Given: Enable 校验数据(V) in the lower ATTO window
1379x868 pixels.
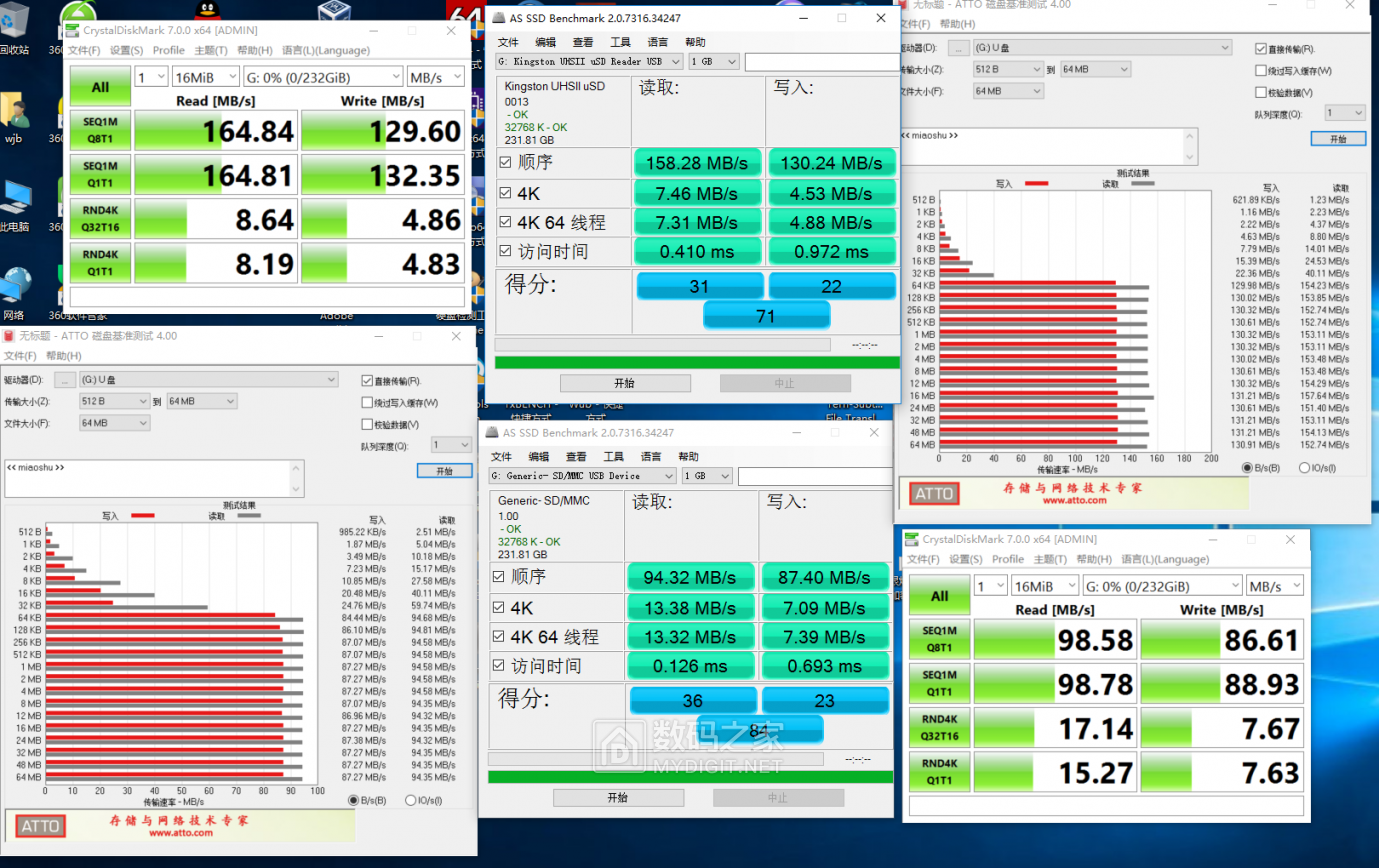Looking at the screenshot, I should (x=367, y=424).
